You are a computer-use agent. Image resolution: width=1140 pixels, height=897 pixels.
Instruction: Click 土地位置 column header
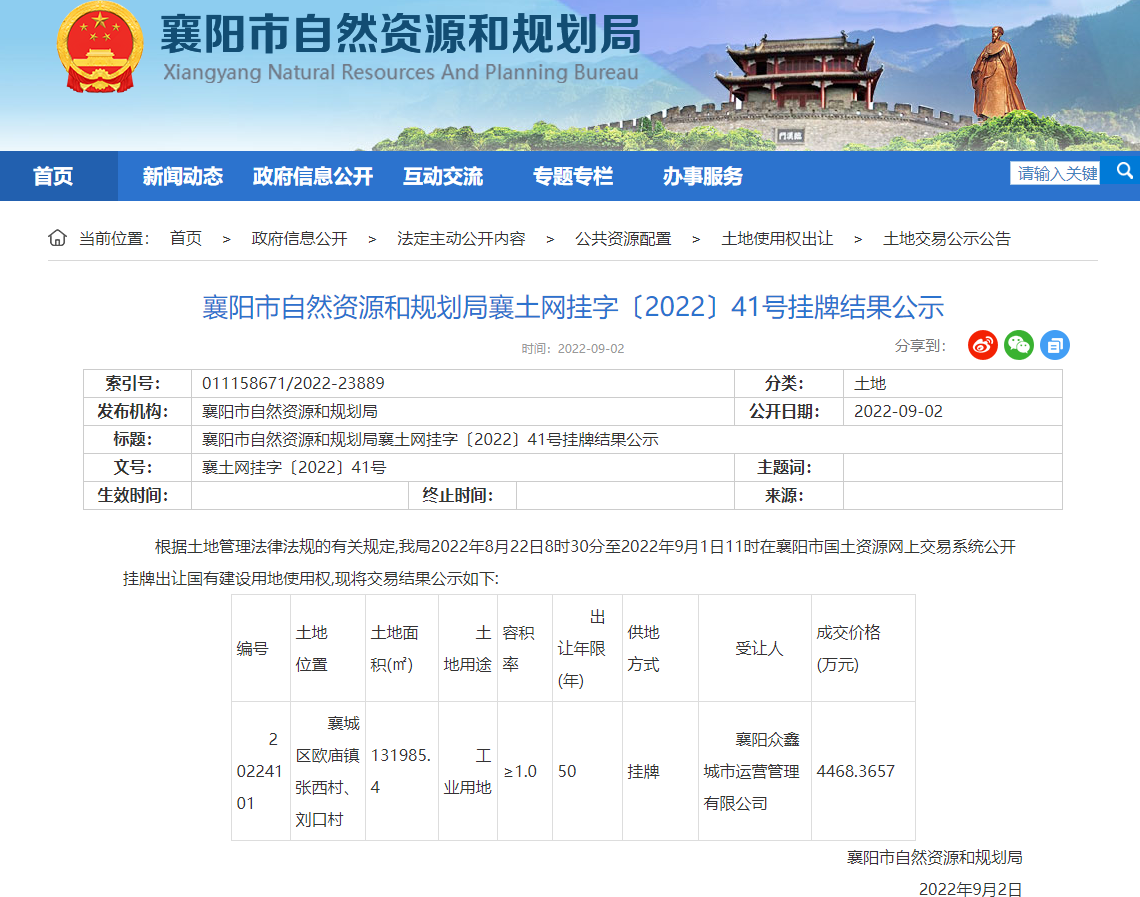(328, 648)
